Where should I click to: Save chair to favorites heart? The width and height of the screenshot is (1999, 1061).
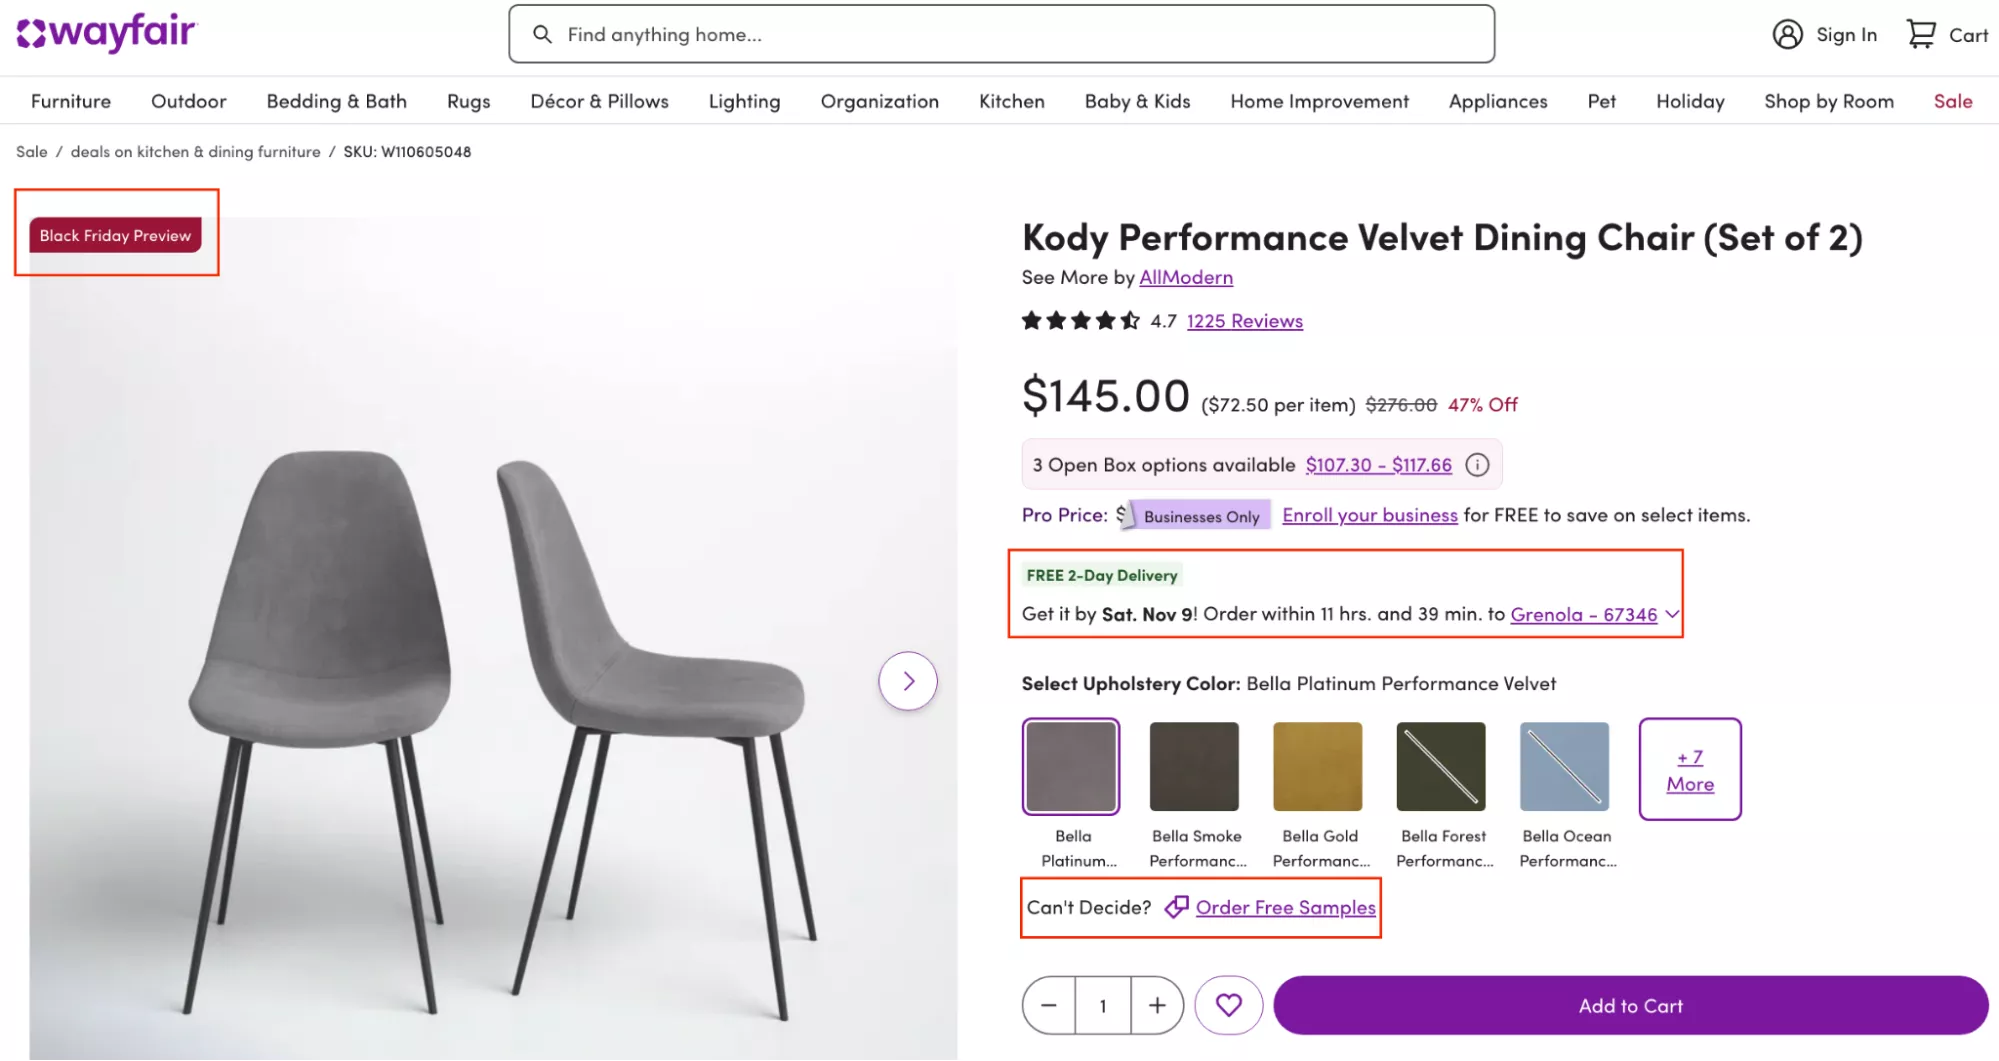[x=1229, y=1005]
